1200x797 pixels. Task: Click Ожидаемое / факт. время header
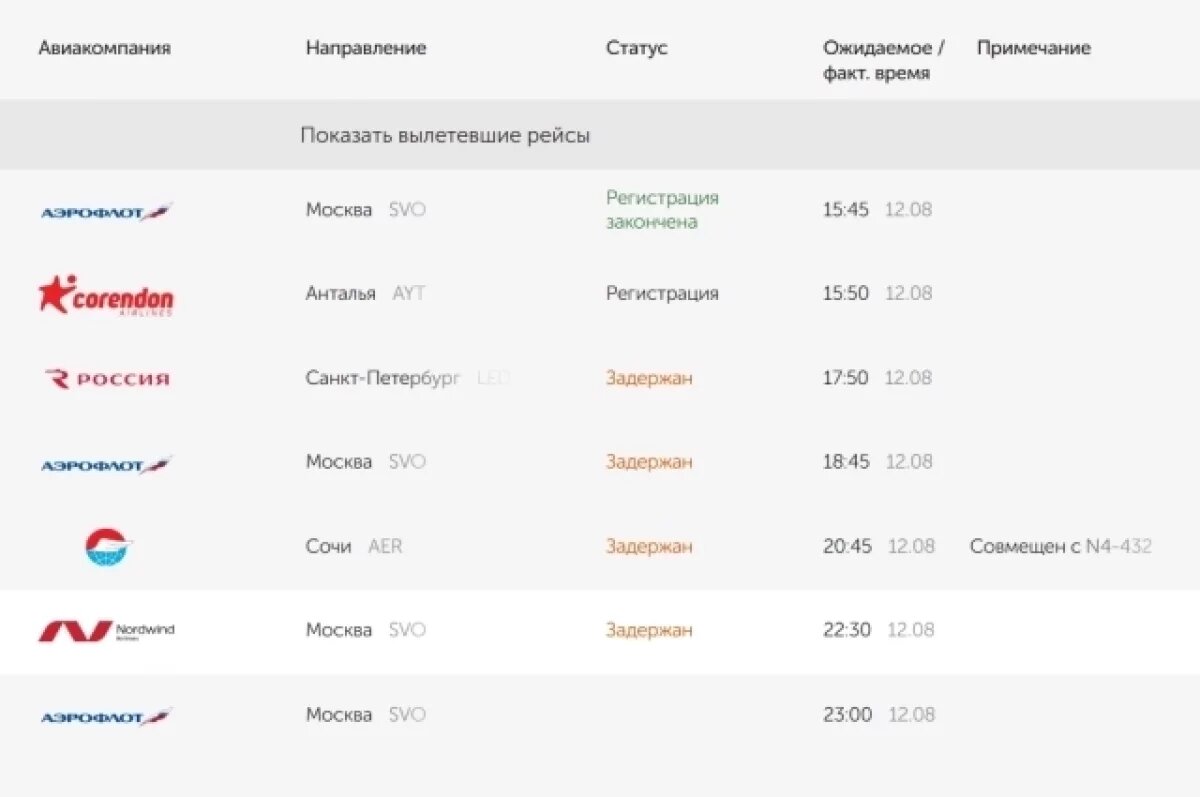point(883,60)
